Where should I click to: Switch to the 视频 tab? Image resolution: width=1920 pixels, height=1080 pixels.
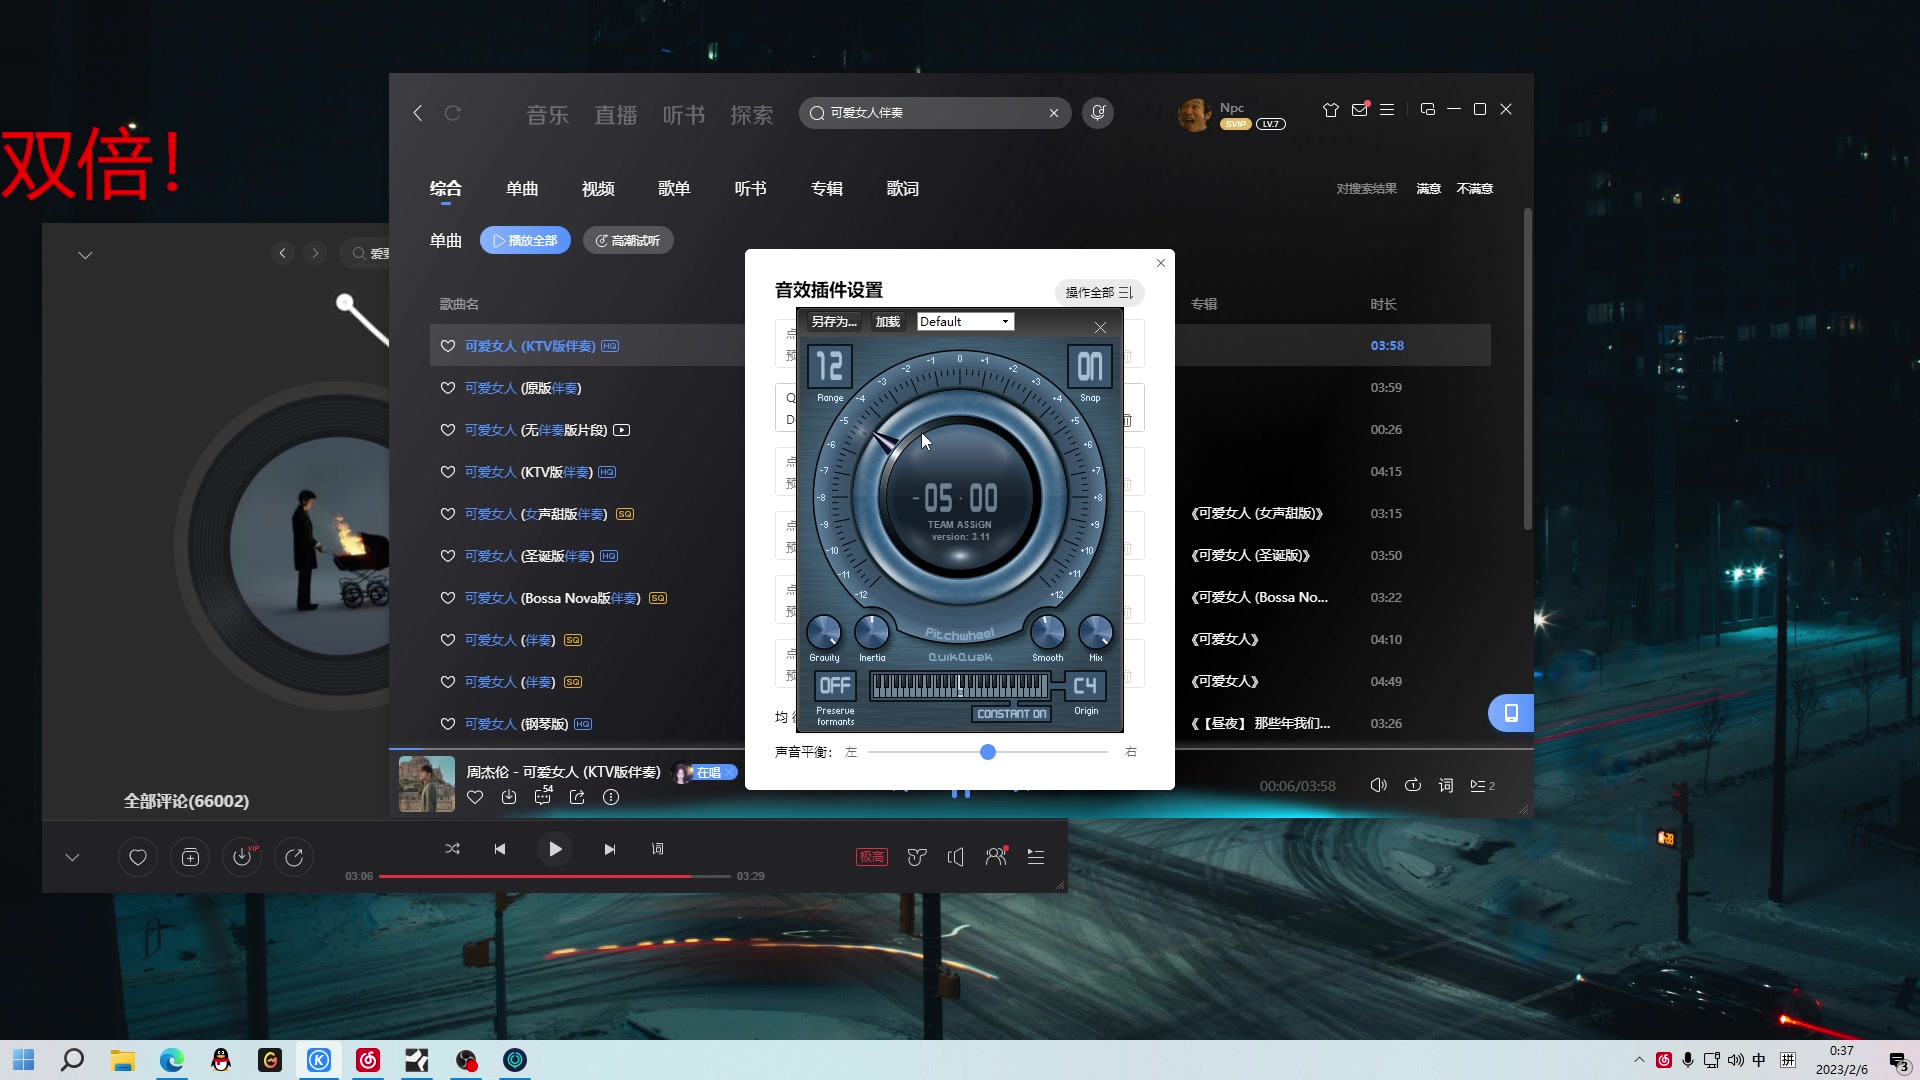click(598, 189)
